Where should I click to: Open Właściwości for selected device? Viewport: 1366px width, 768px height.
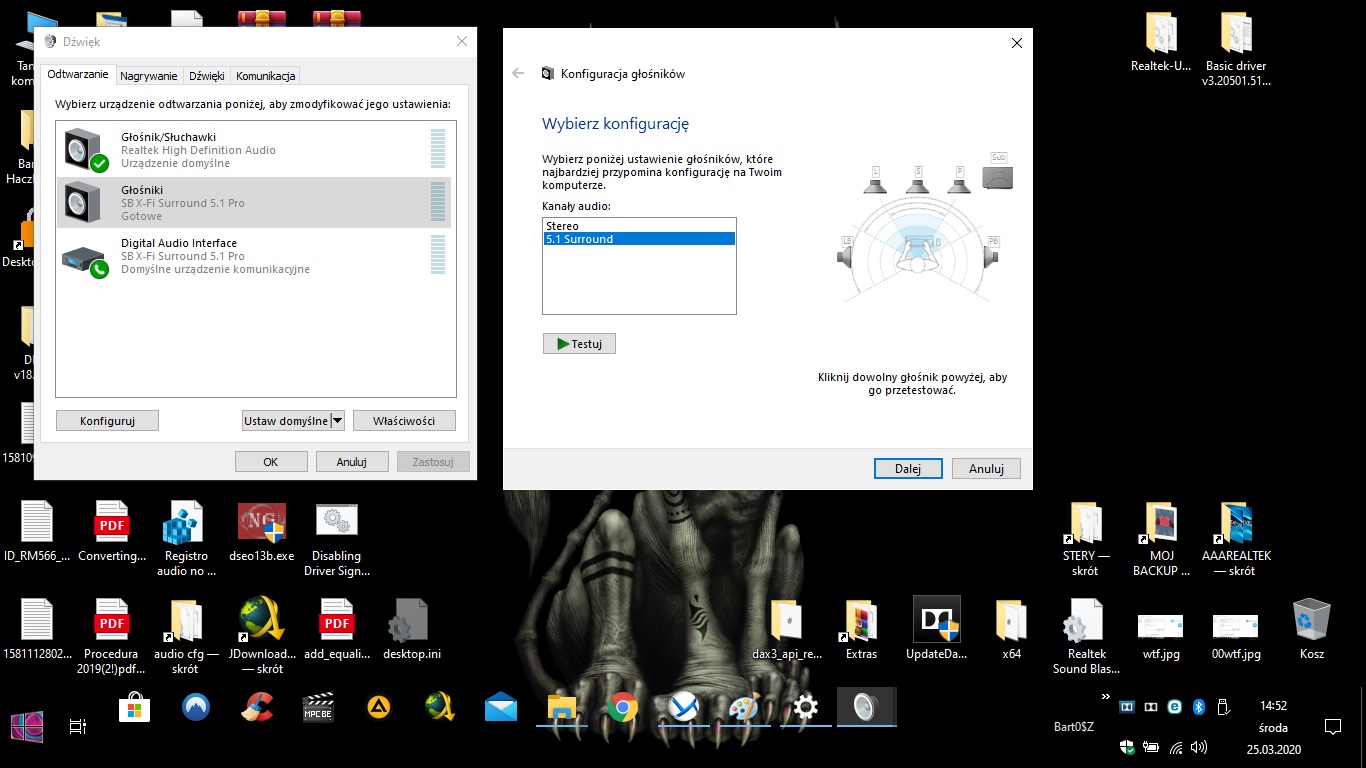[x=404, y=421]
